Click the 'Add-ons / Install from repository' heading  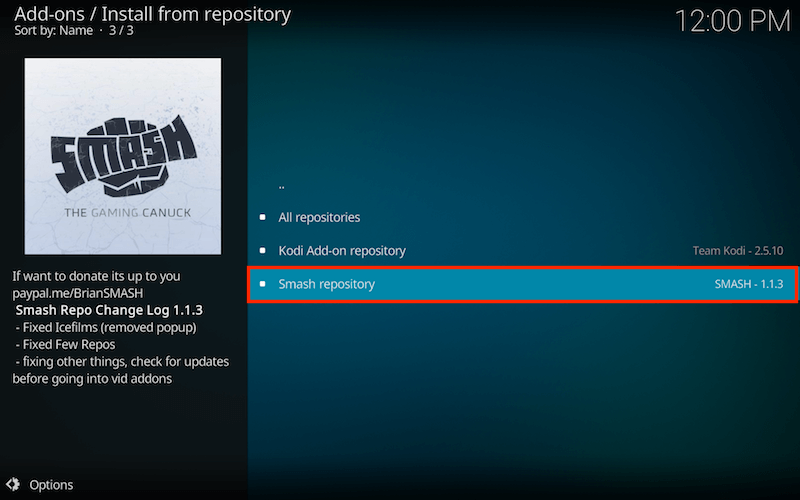(152, 14)
